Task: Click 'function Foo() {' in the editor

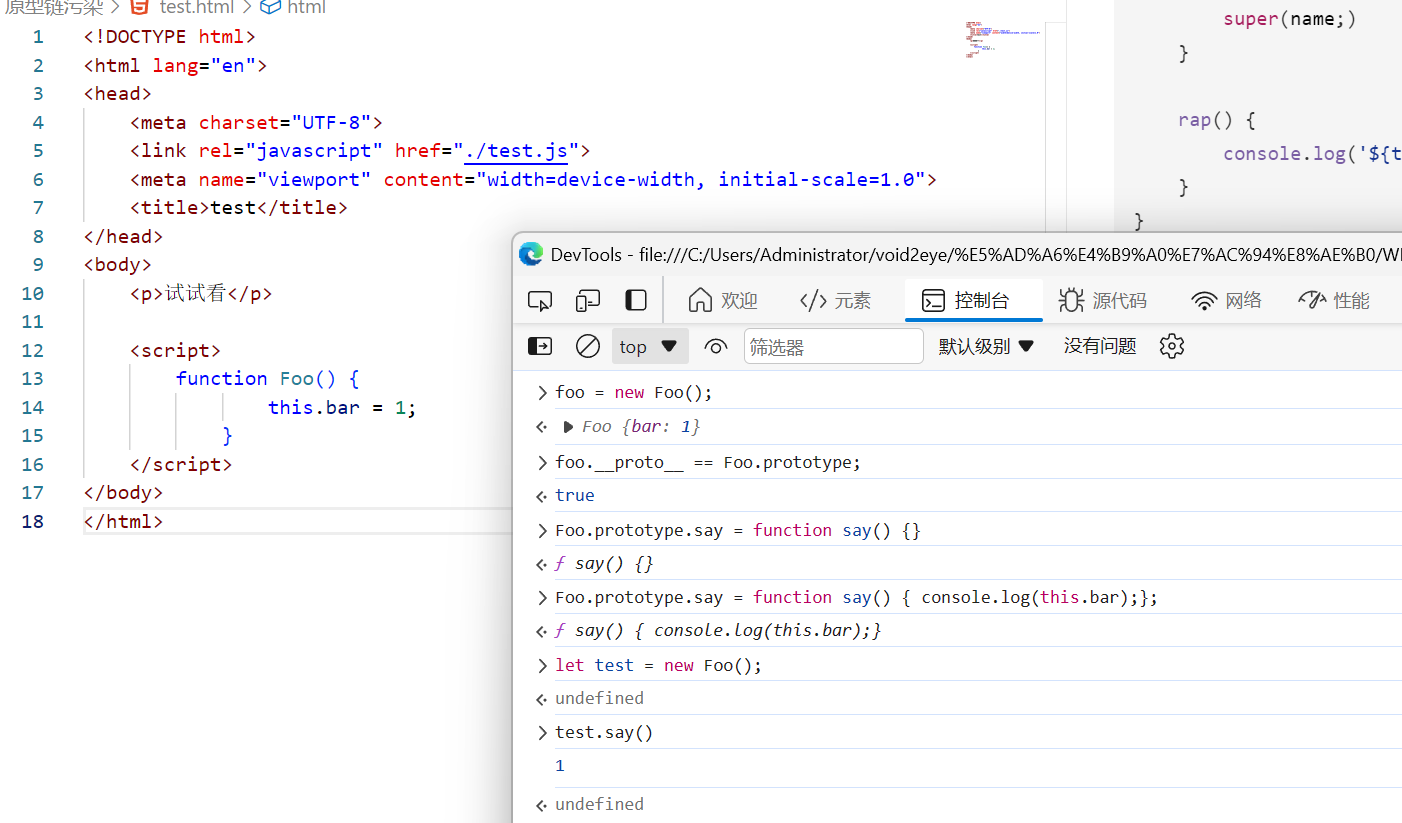Action: [x=267, y=378]
